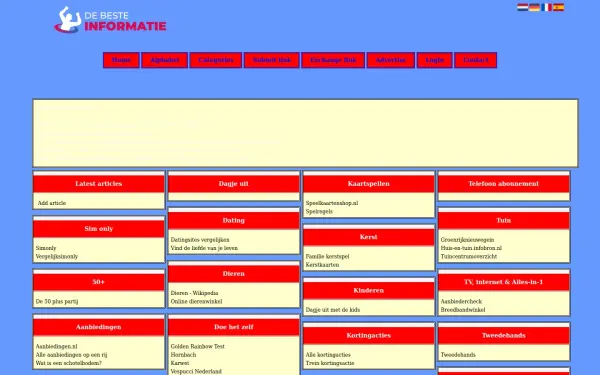Follow the Alle kortingacties link

328,355
